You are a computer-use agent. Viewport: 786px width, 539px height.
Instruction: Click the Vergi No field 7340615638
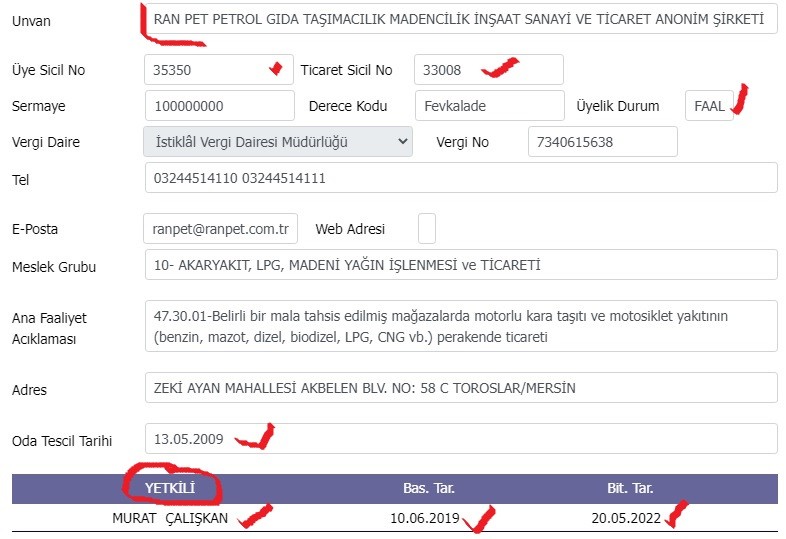click(x=603, y=142)
